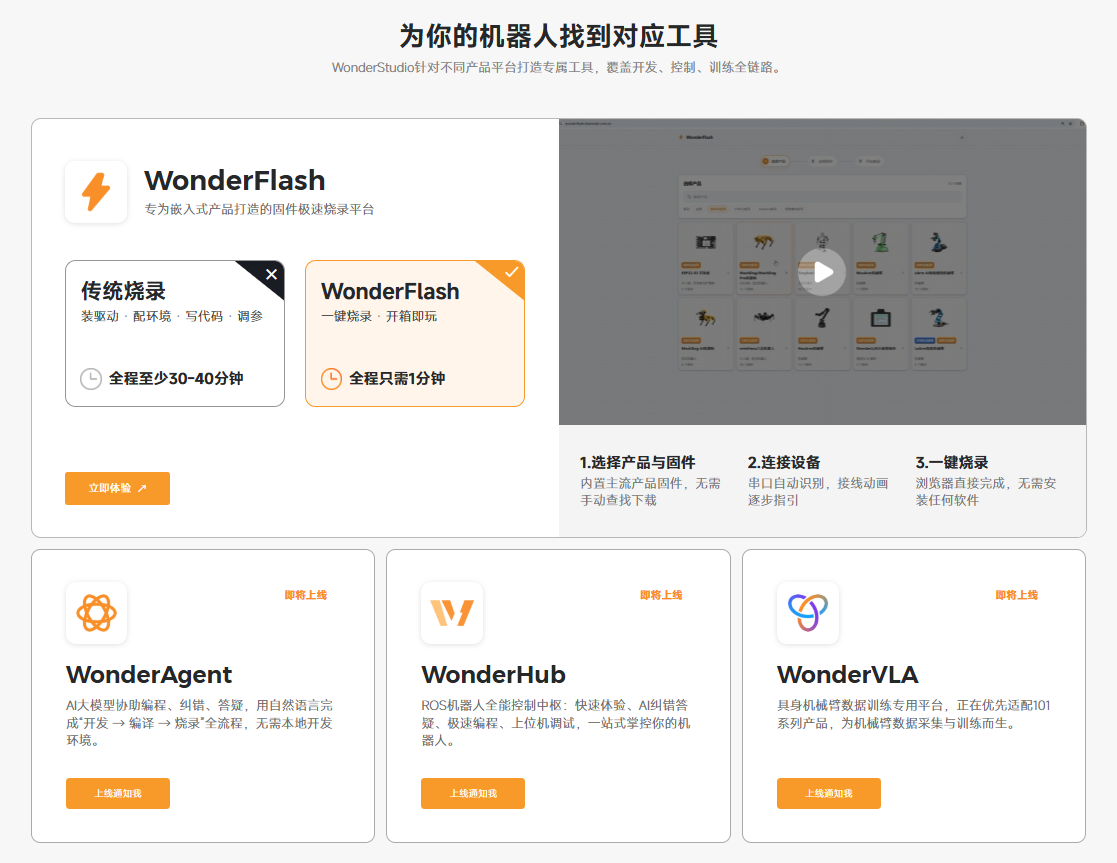This screenshot has width=1117, height=863.
Task: Click the WonderHub orange W logo
Action: 452,613
